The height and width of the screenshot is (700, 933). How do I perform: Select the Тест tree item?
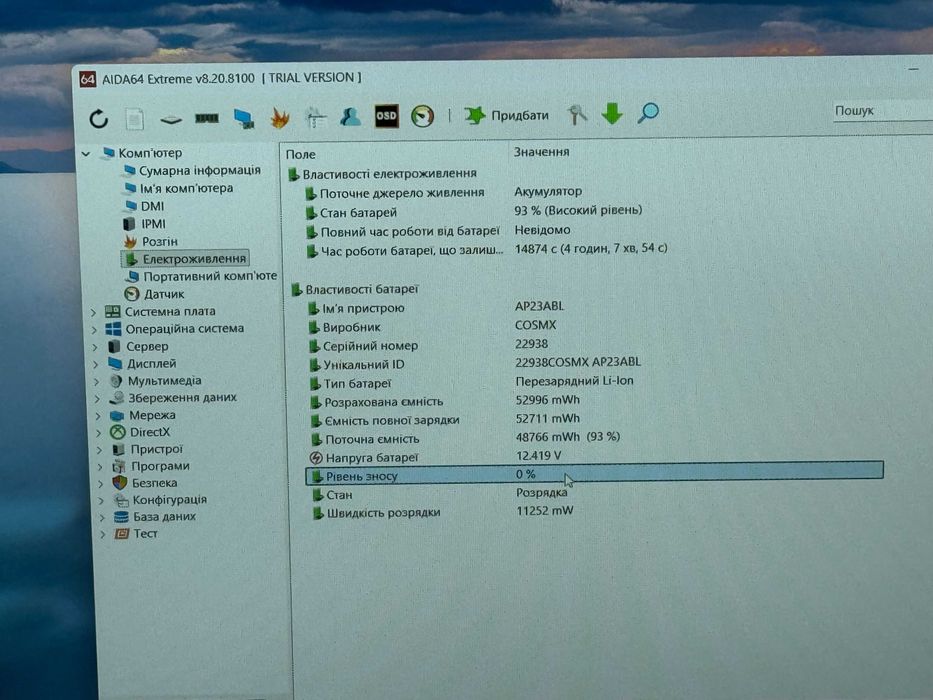(136, 534)
